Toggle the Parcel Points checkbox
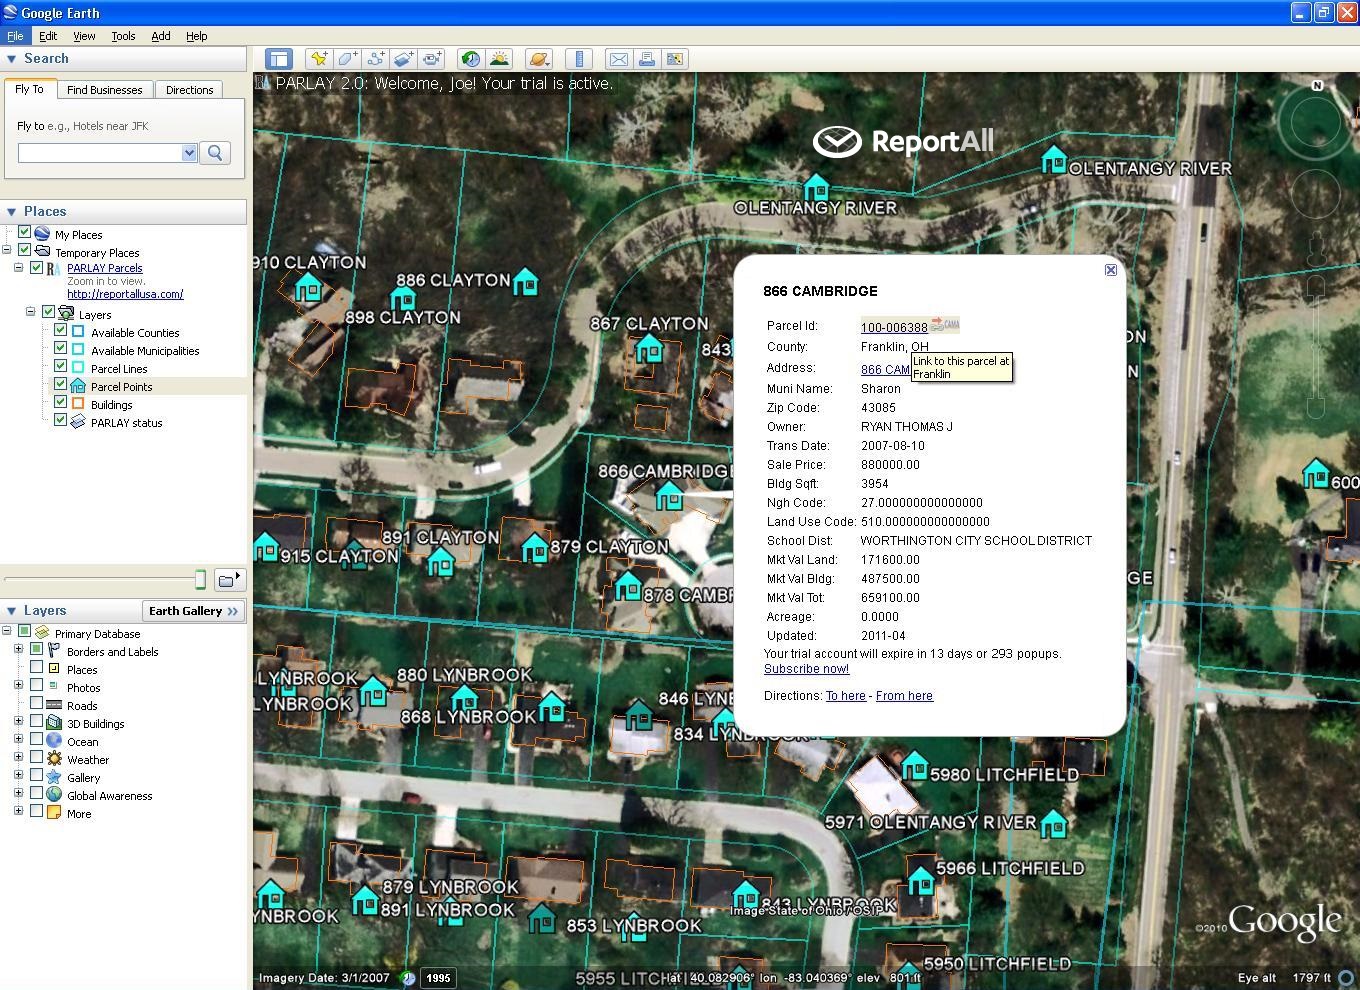The image size is (1360, 990). (61, 385)
